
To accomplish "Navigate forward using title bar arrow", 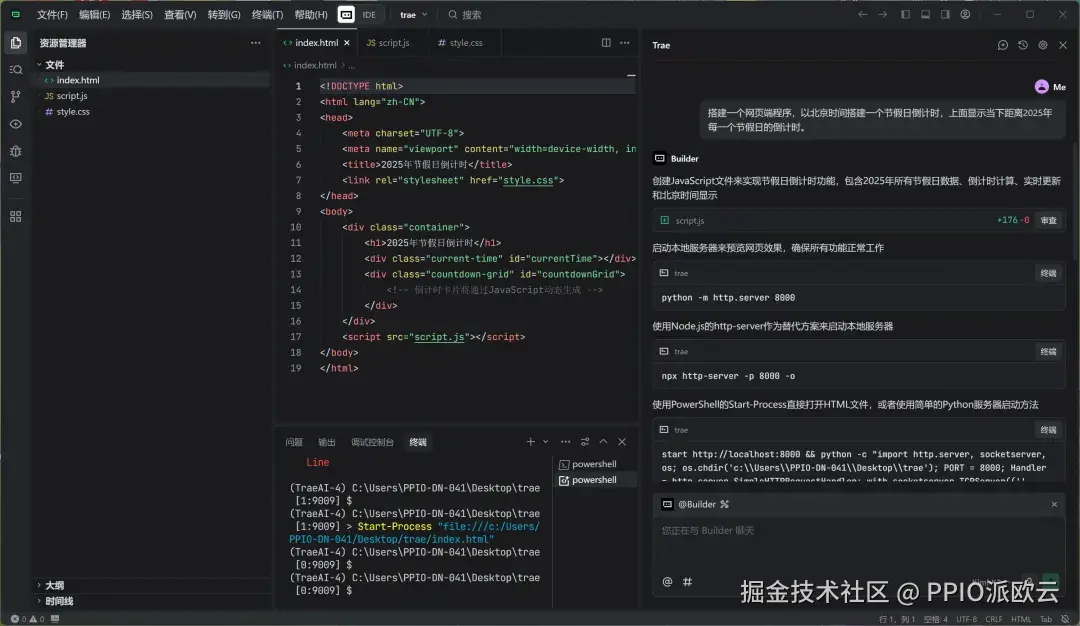I will (882, 14).
